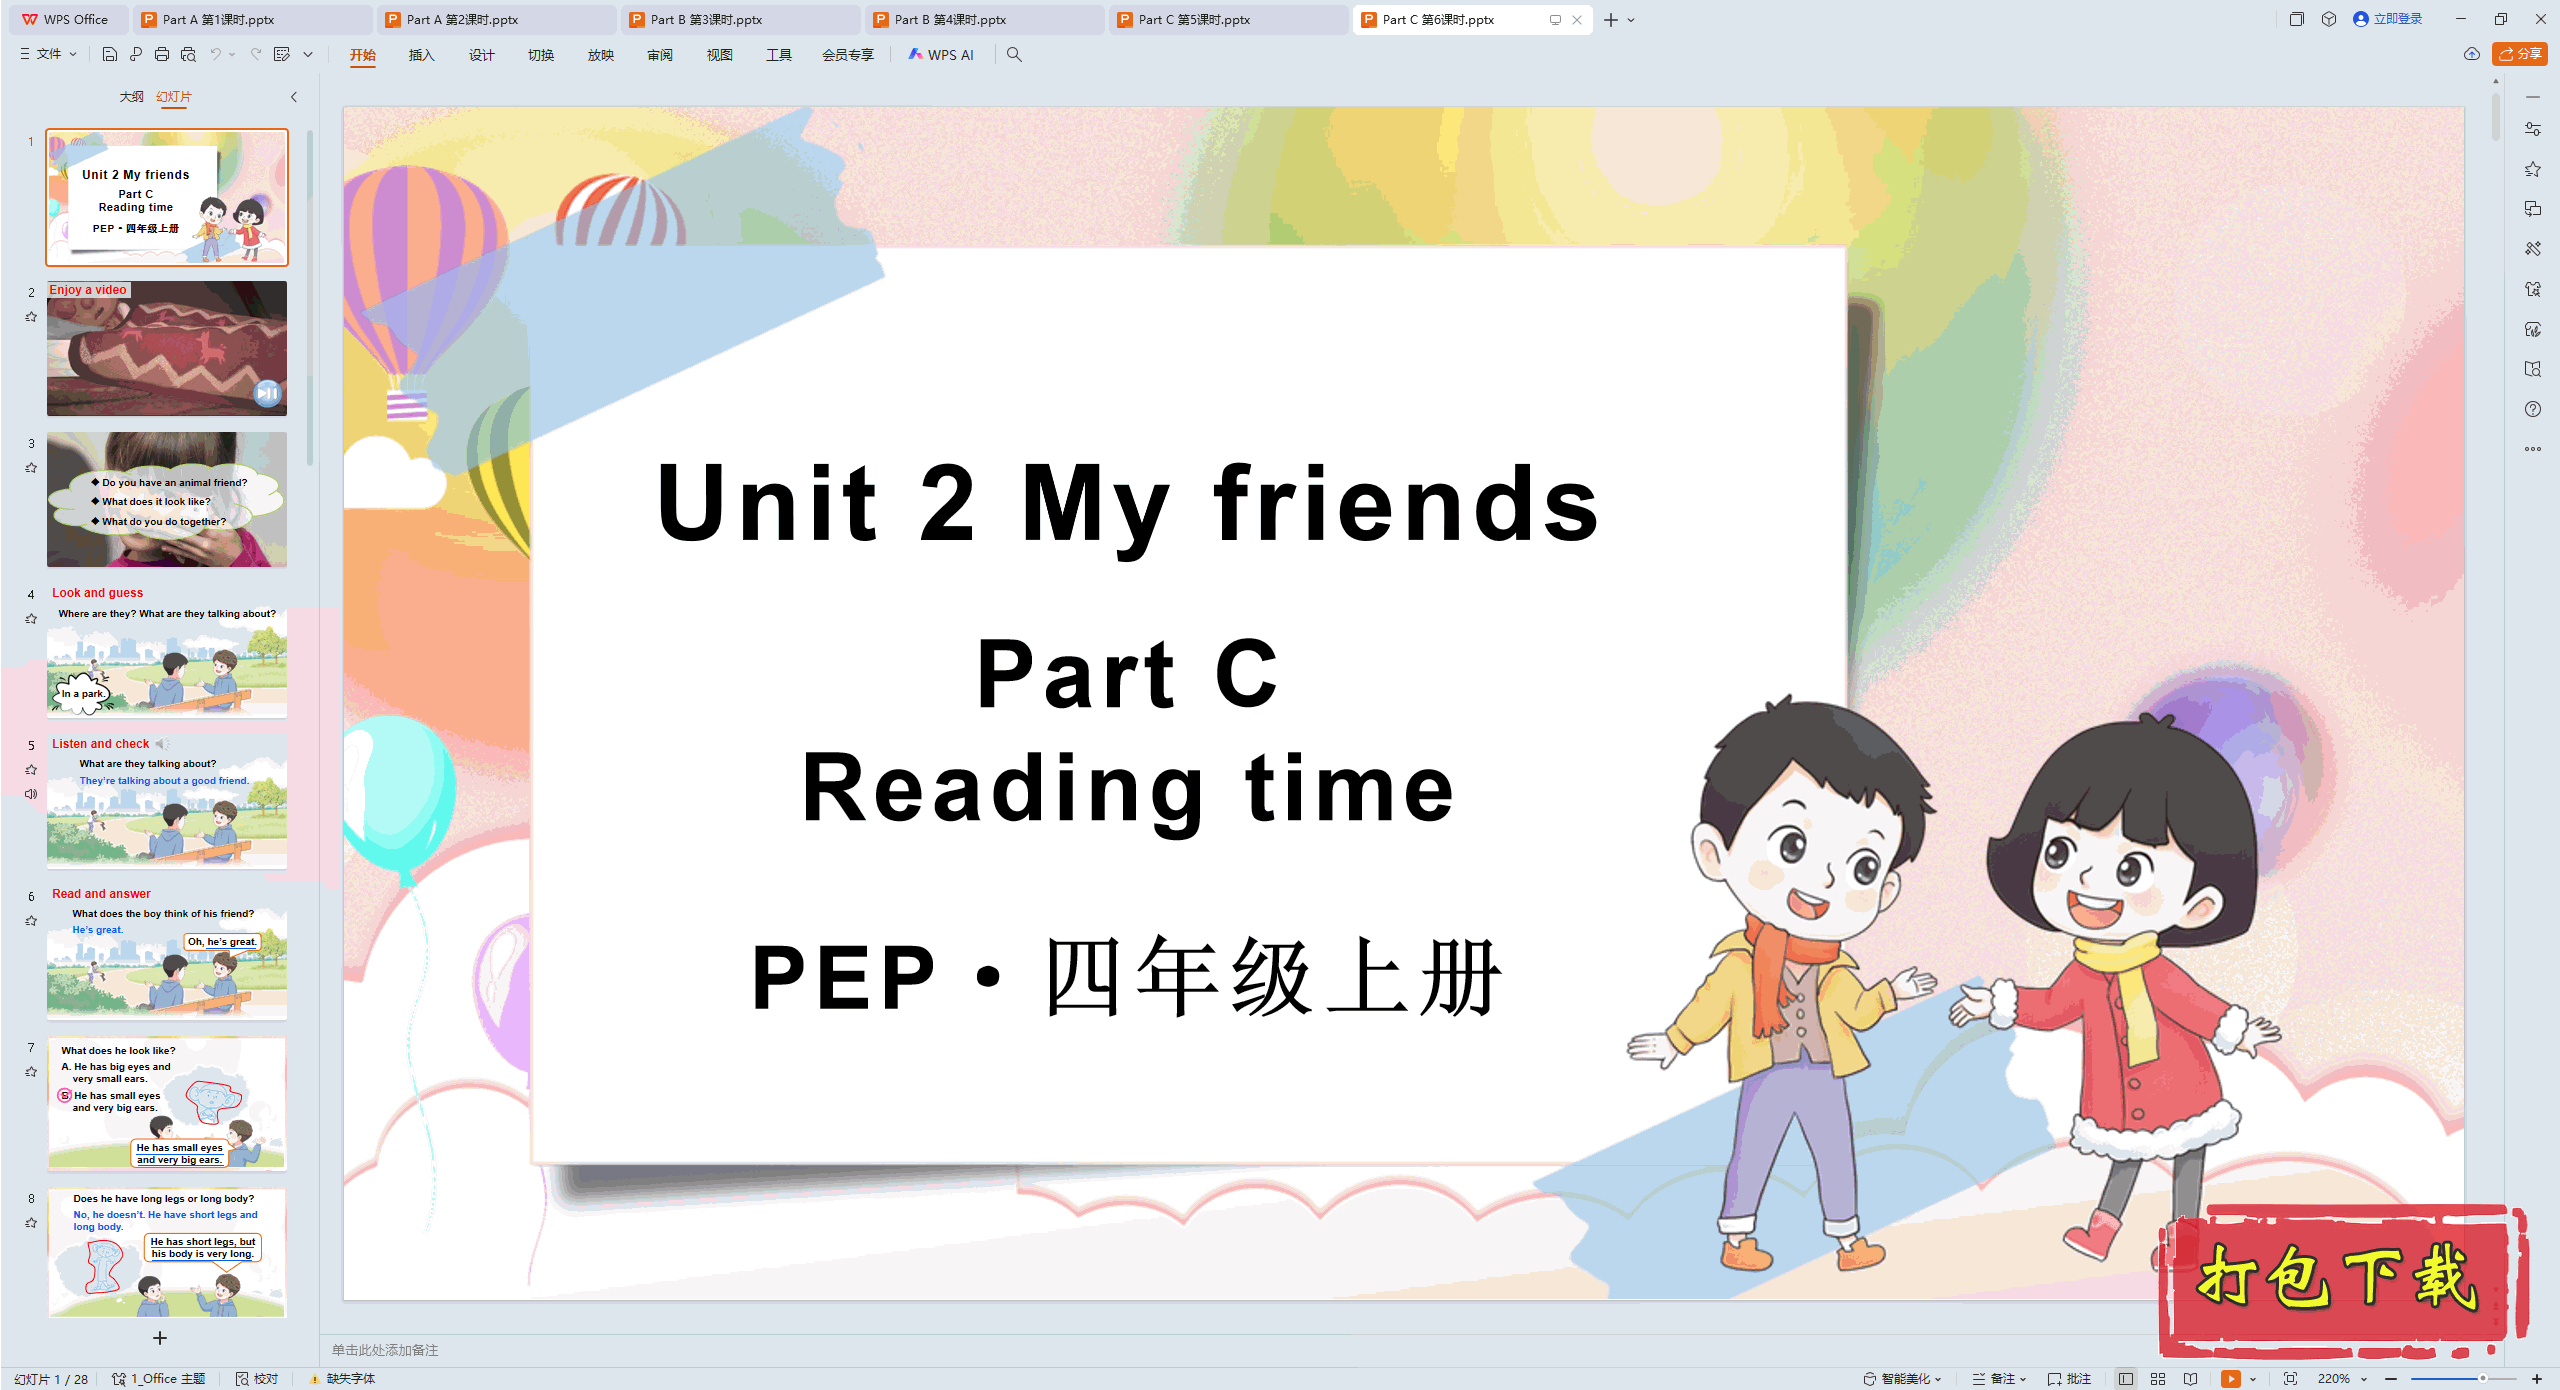This screenshot has height=1390, width=2560.
Task: Switch to Part B 第3课时.pptx tab
Action: coord(740,19)
